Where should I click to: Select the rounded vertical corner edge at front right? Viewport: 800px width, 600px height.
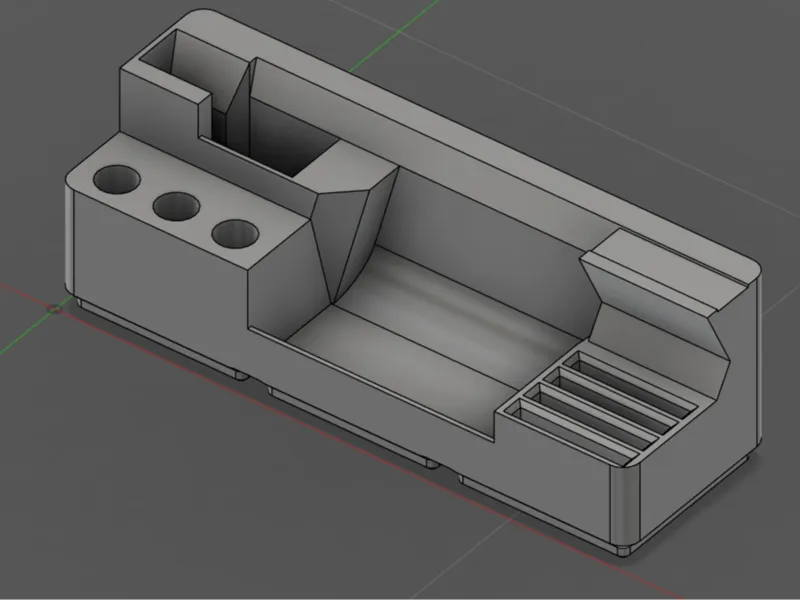625,505
